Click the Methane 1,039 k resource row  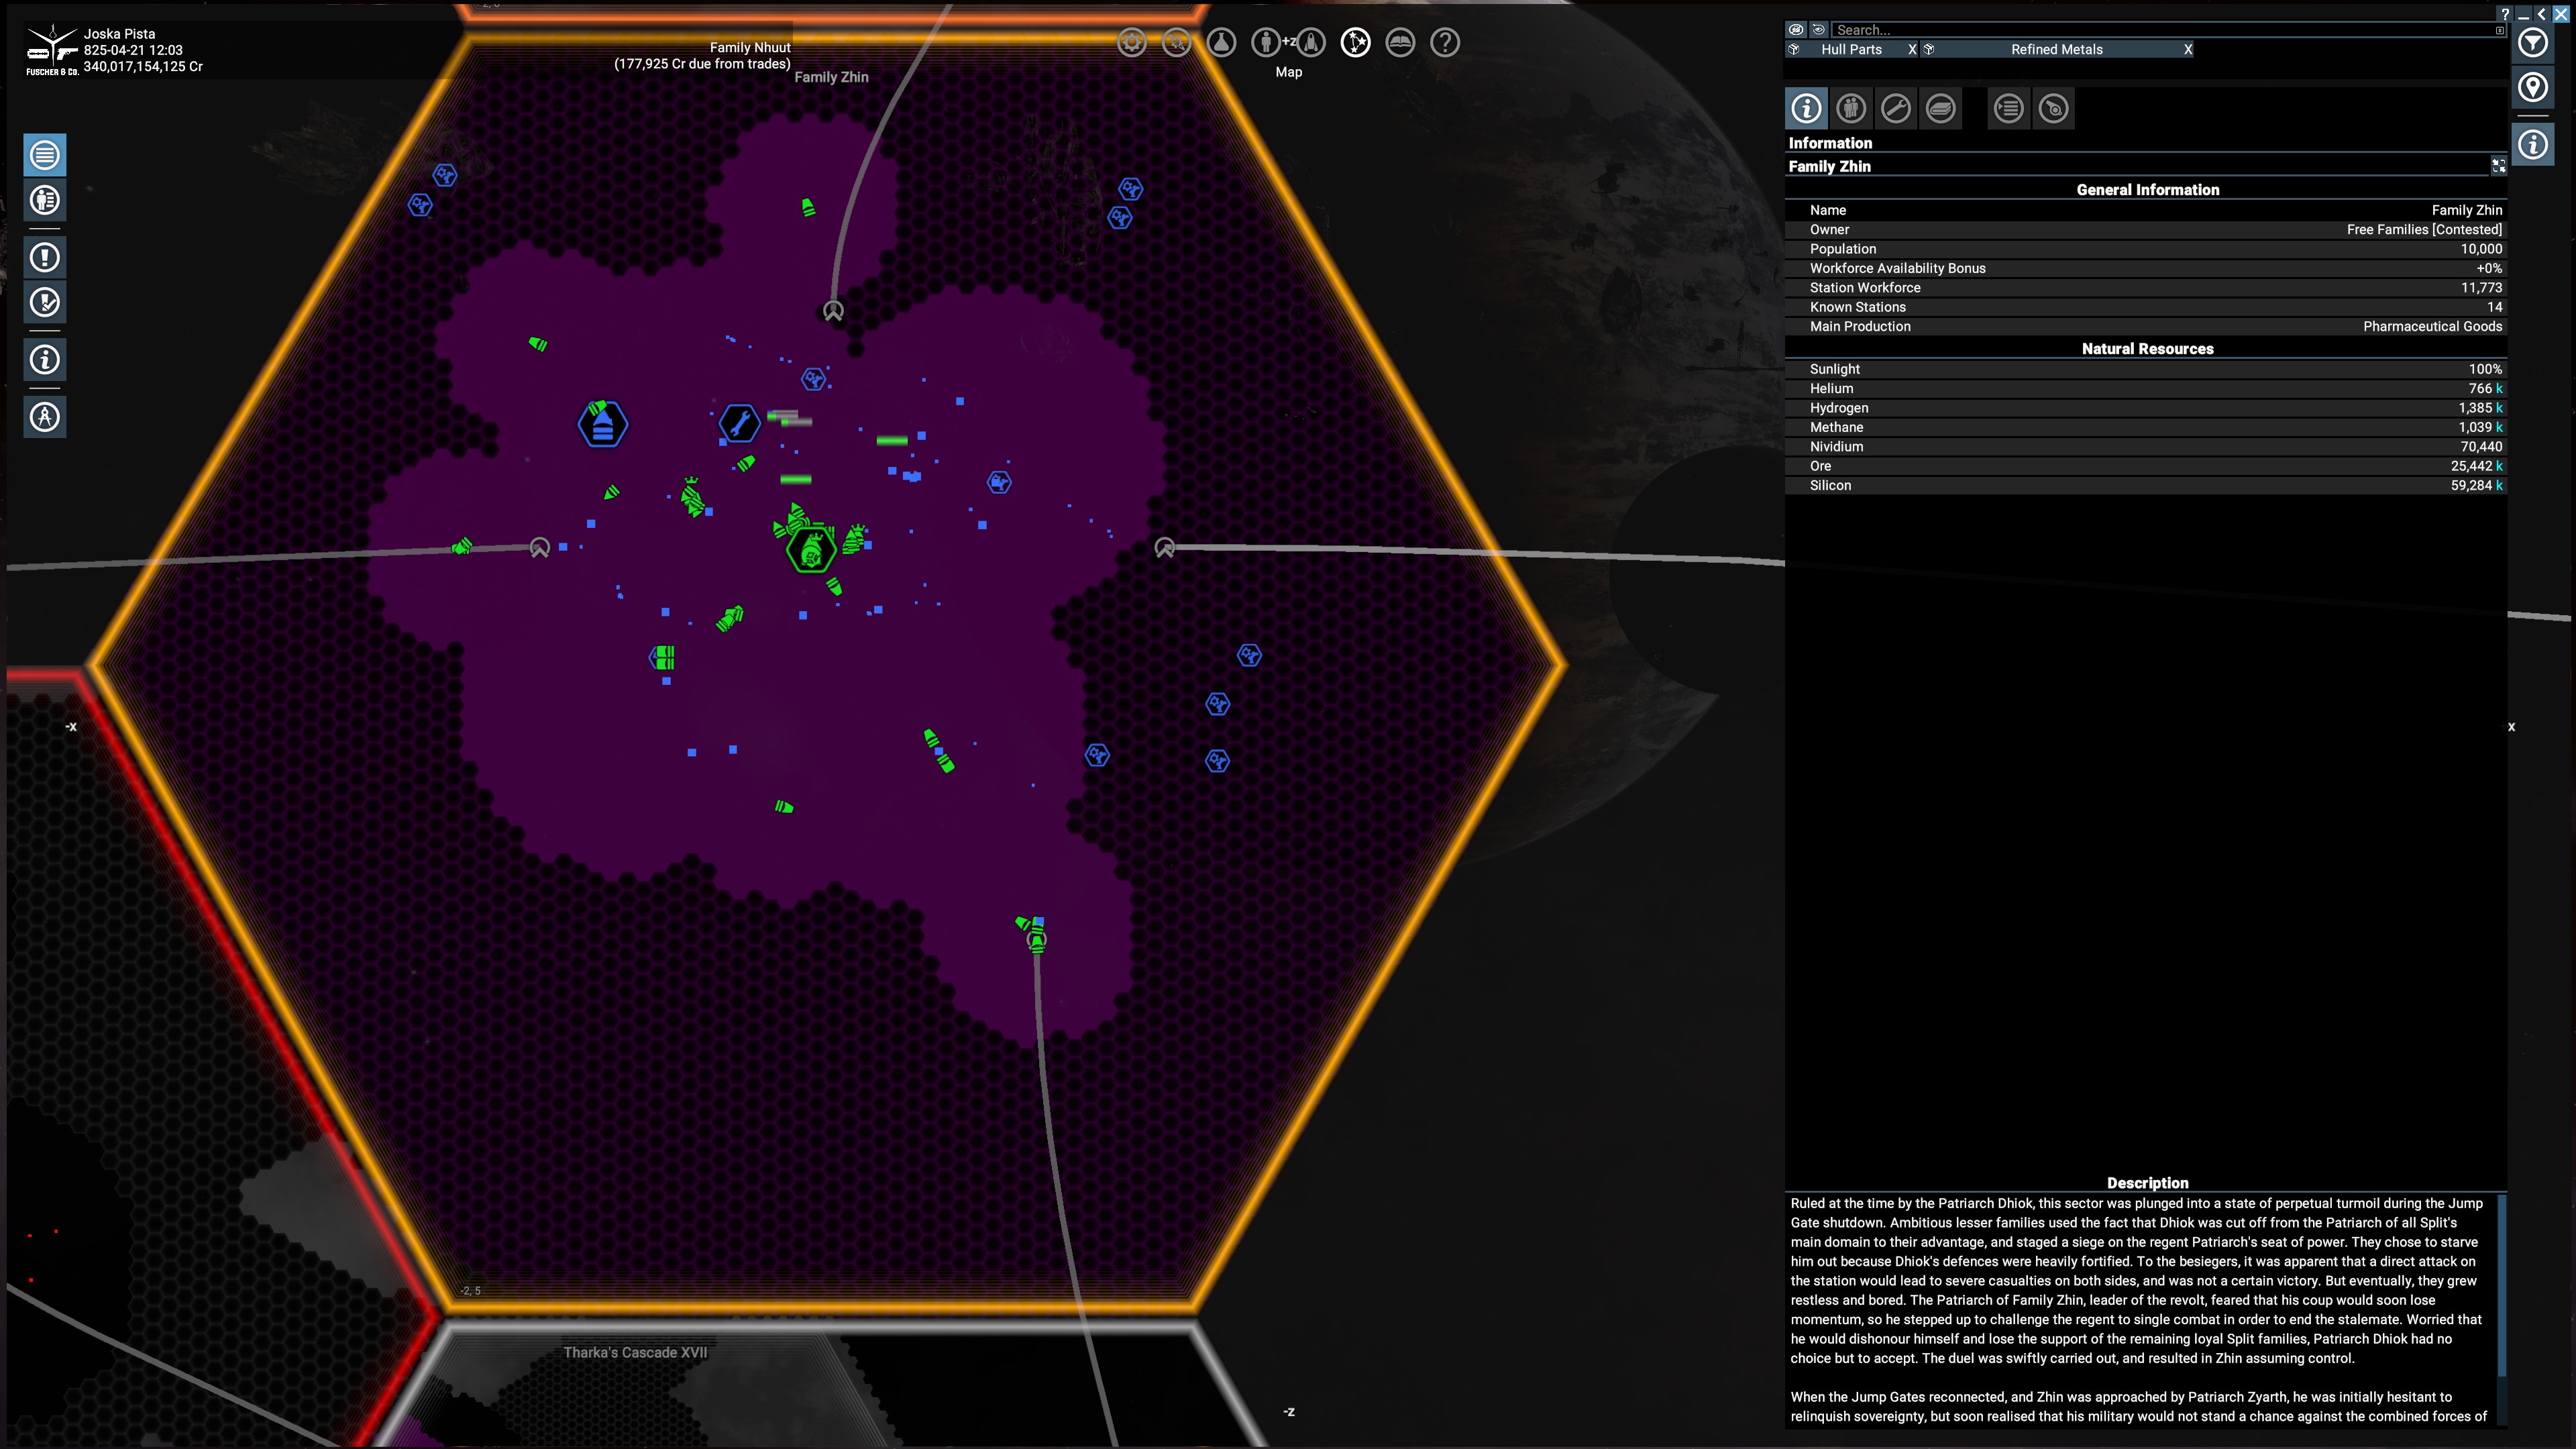[x=2146, y=427]
